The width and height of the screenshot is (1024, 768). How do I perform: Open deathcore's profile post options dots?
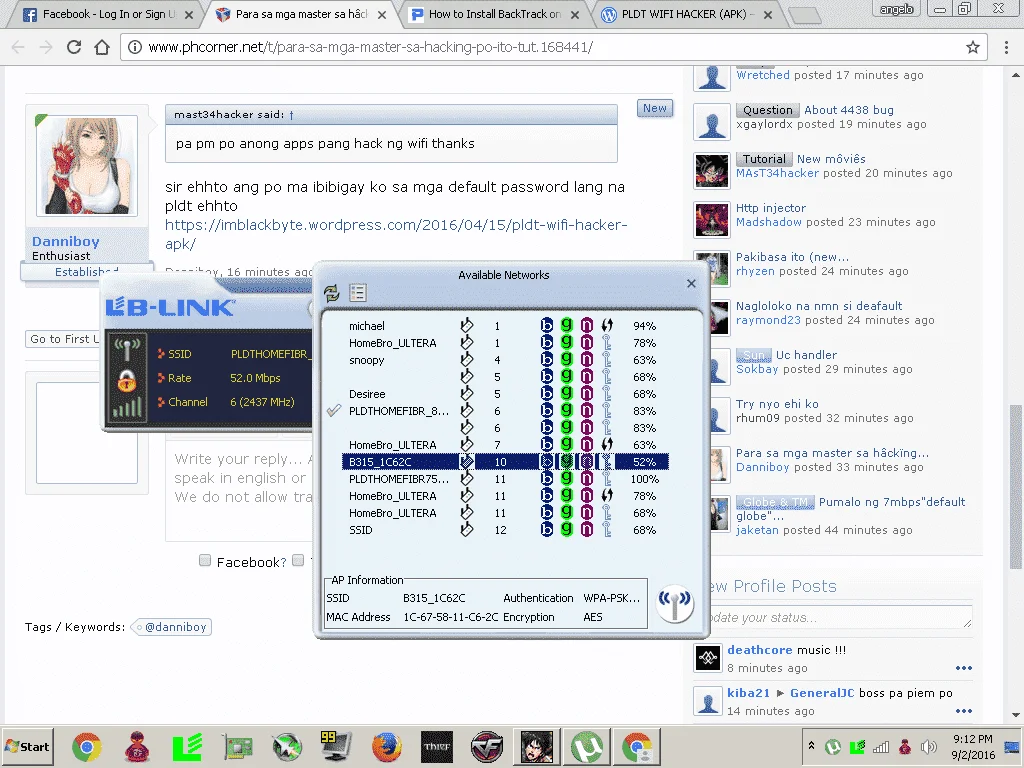pos(963,668)
